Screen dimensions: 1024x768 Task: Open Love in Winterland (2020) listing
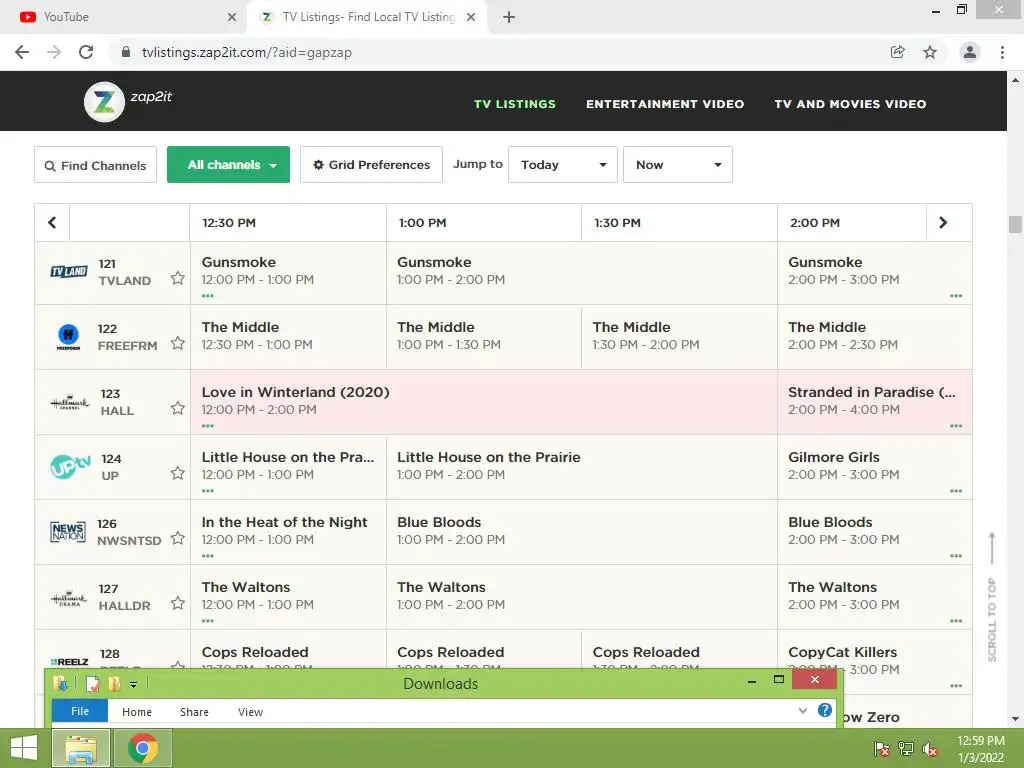click(x=484, y=402)
